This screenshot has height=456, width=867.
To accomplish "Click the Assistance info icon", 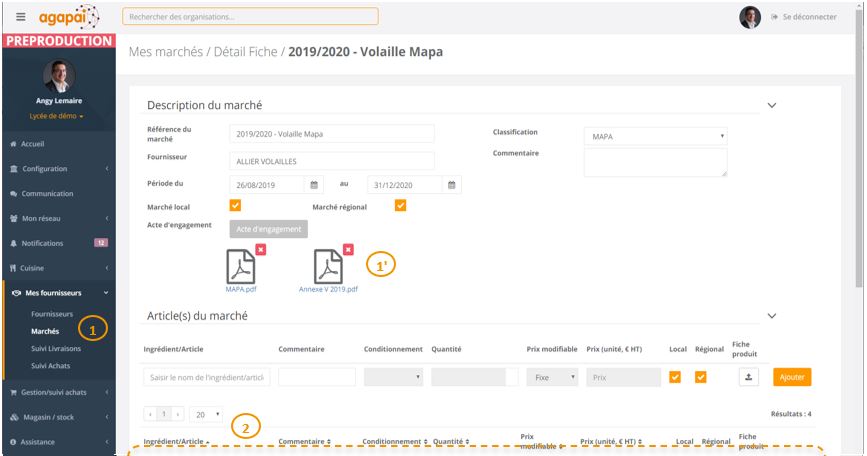I will [x=13, y=442].
